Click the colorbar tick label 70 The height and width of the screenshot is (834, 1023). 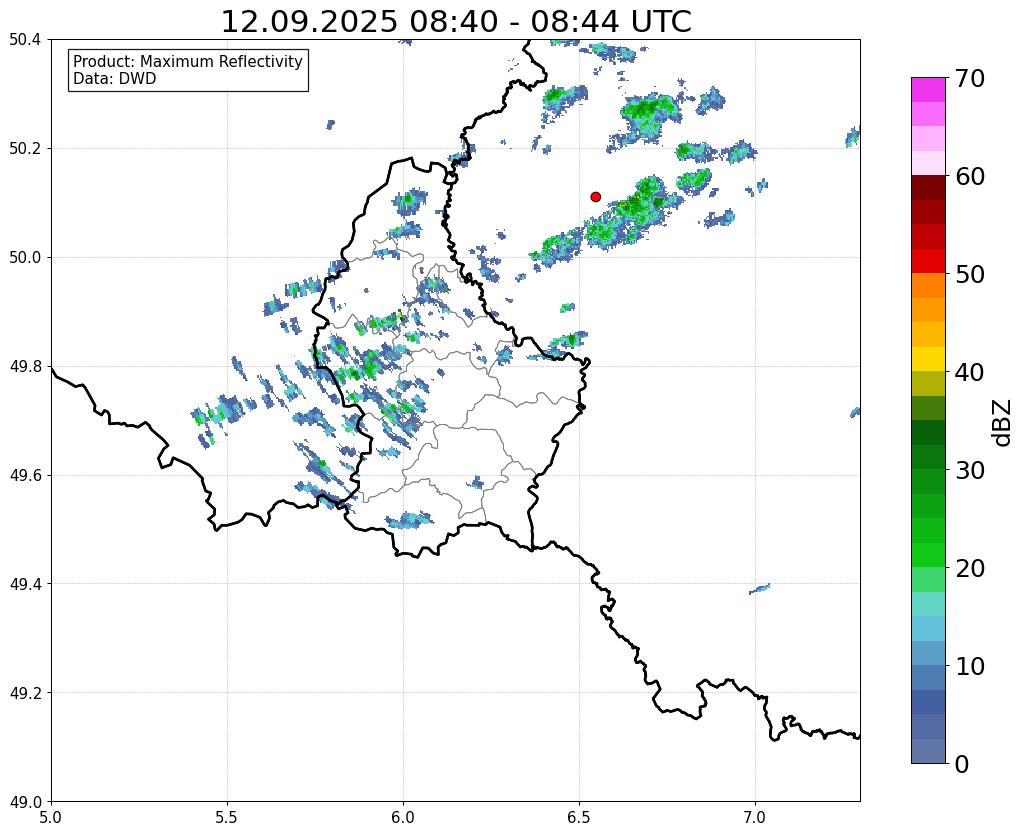tap(970, 78)
